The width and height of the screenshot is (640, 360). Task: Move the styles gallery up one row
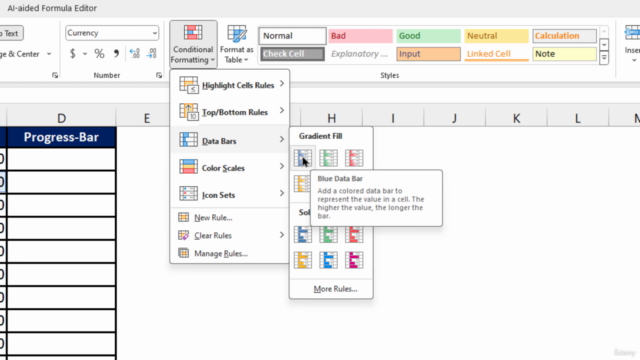click(604, 31)
